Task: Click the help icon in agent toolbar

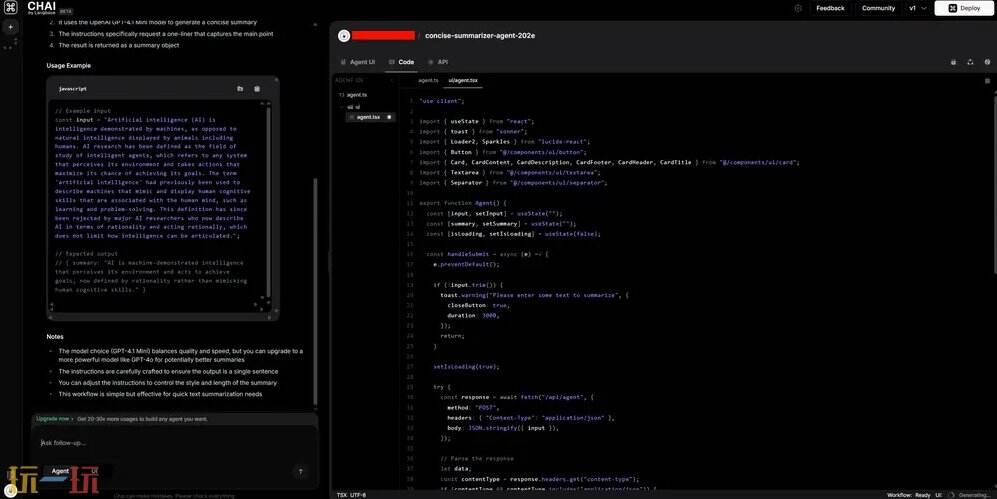Action: 987,62
